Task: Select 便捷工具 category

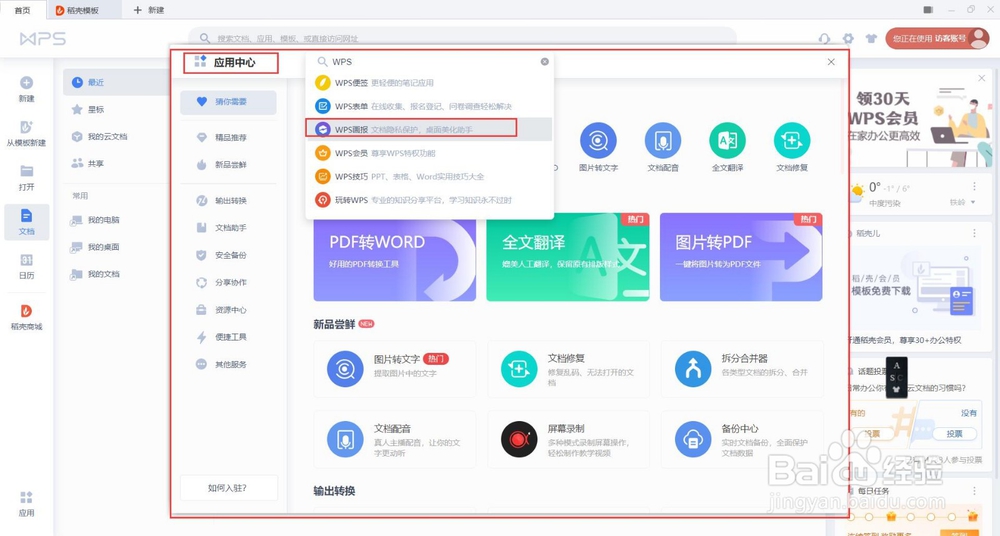Action: click(x=228, y=337)
